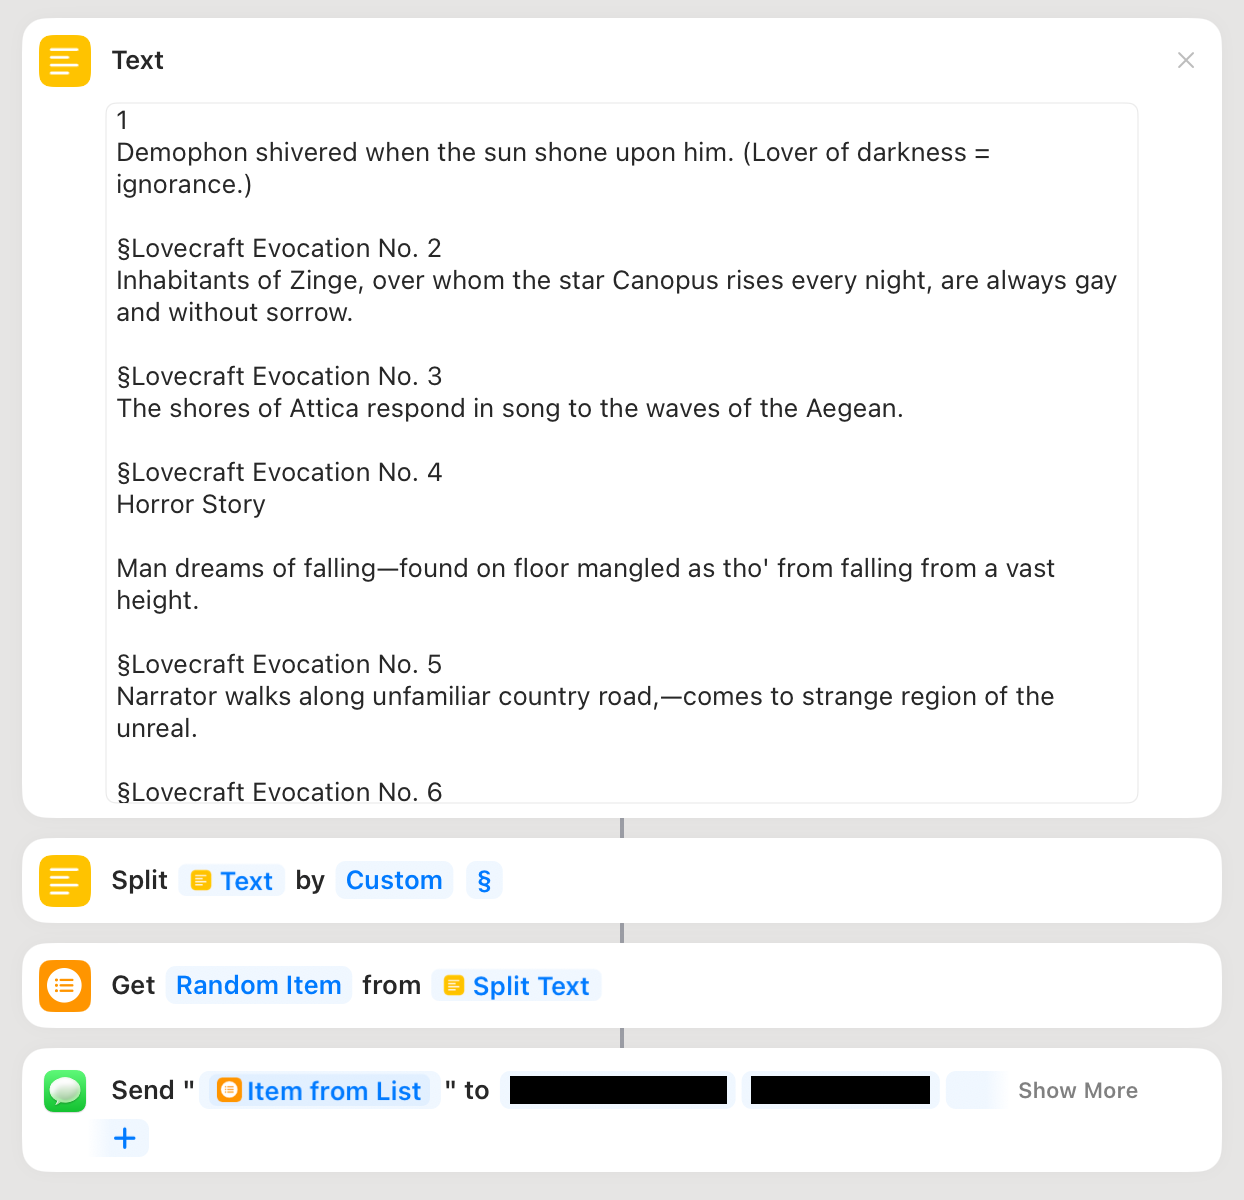Click the empty recipient field after contacts
Screen dimensions: 1244x1200
[x=975, y=1090]
